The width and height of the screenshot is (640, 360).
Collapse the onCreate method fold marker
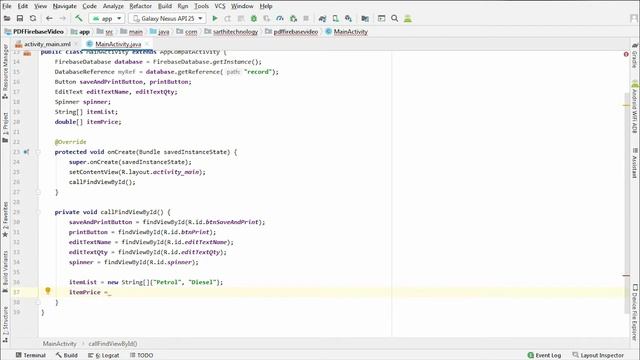(38, 152)
